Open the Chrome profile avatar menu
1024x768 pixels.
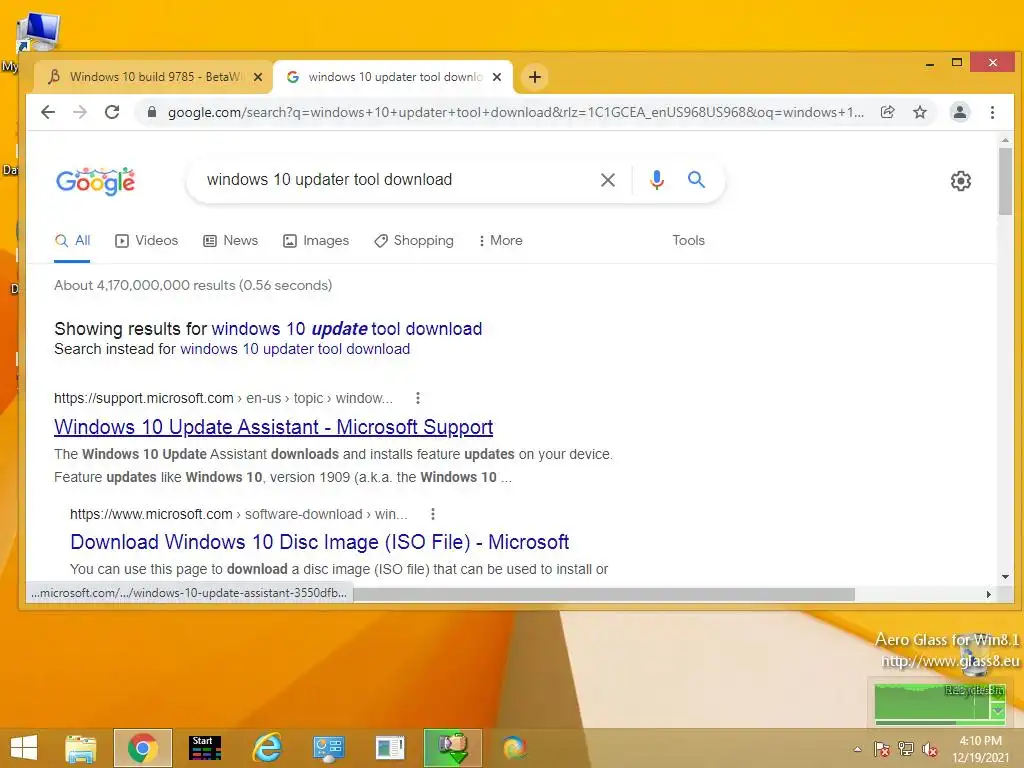[x=959, y=112]
